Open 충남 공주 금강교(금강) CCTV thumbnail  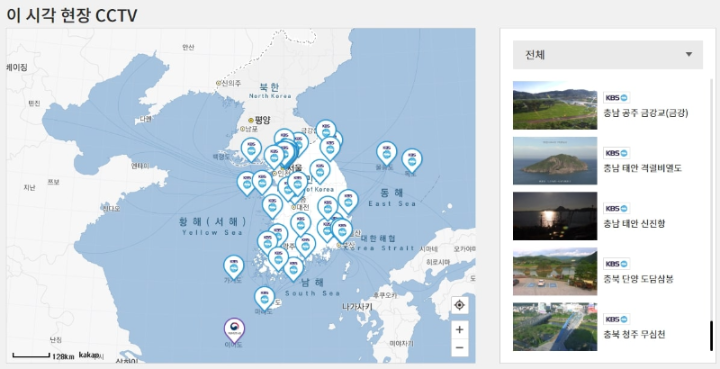point(555,105)
